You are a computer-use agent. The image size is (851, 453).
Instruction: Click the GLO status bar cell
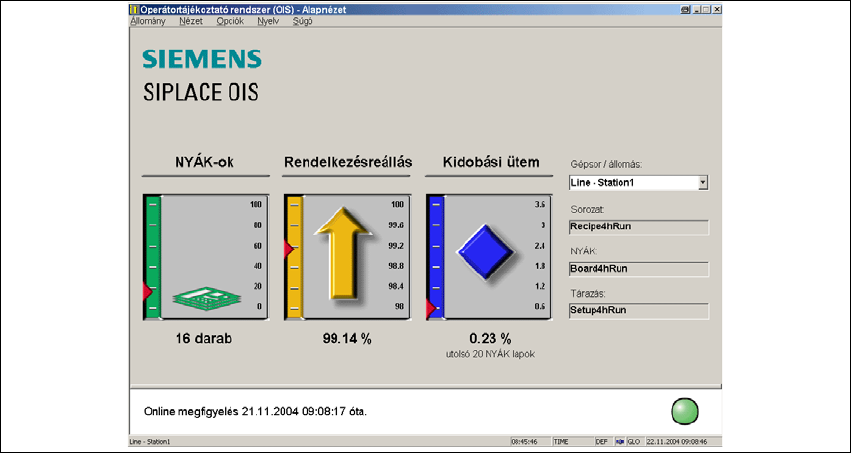634,442
